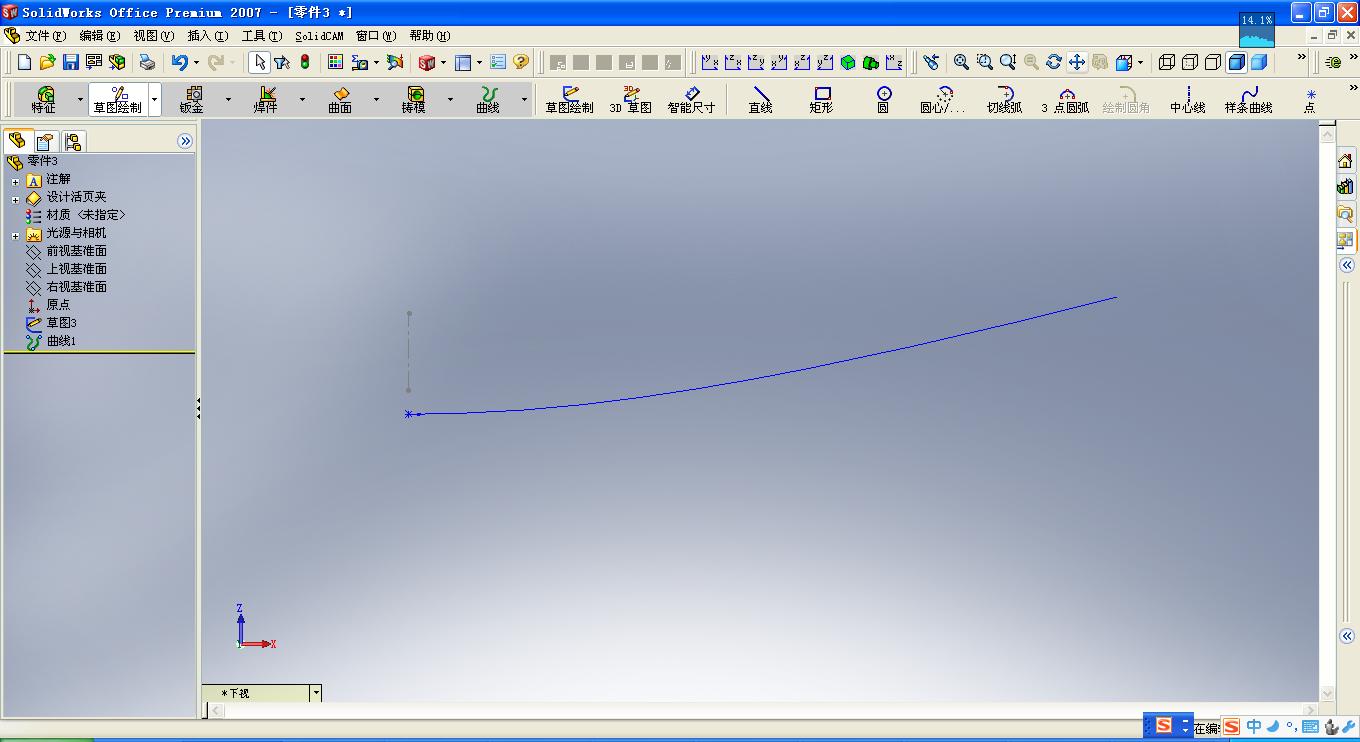Select the Tangent Arc (切线弧) tool

[x=1004, y=100]
